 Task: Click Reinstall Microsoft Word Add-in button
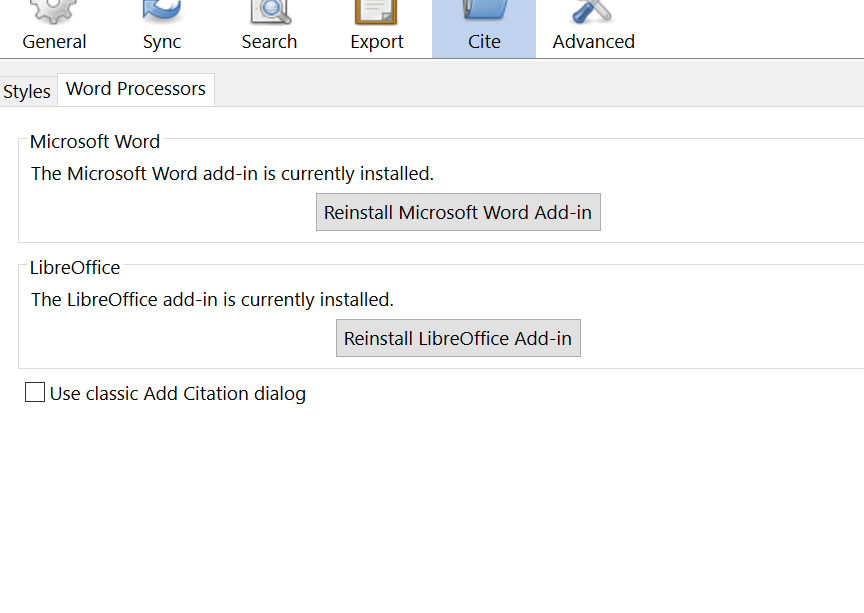tap(458, 212)
